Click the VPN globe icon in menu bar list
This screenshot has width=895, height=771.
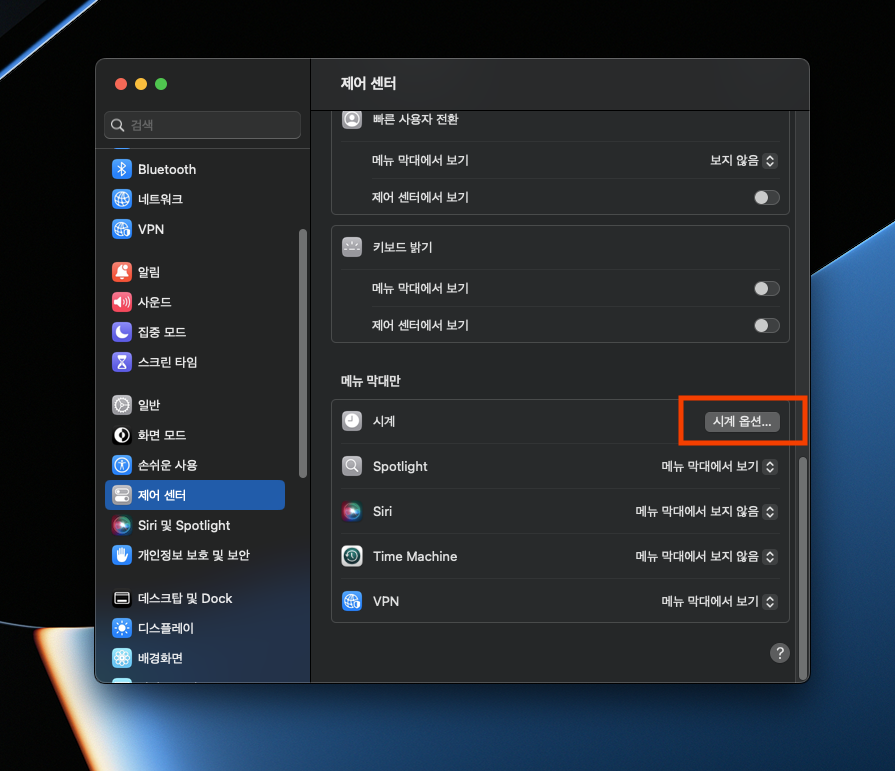[x=352, y=601]
